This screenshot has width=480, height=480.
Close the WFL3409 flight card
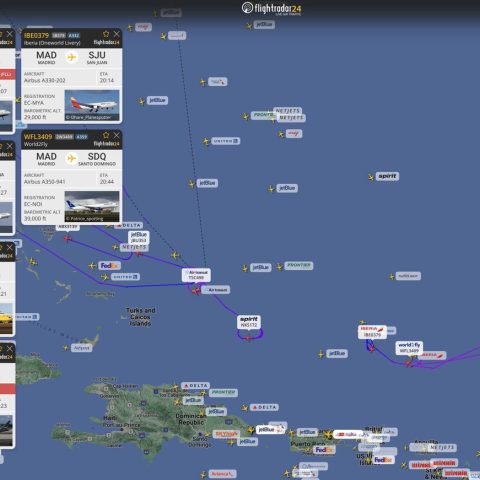point(116,135)
